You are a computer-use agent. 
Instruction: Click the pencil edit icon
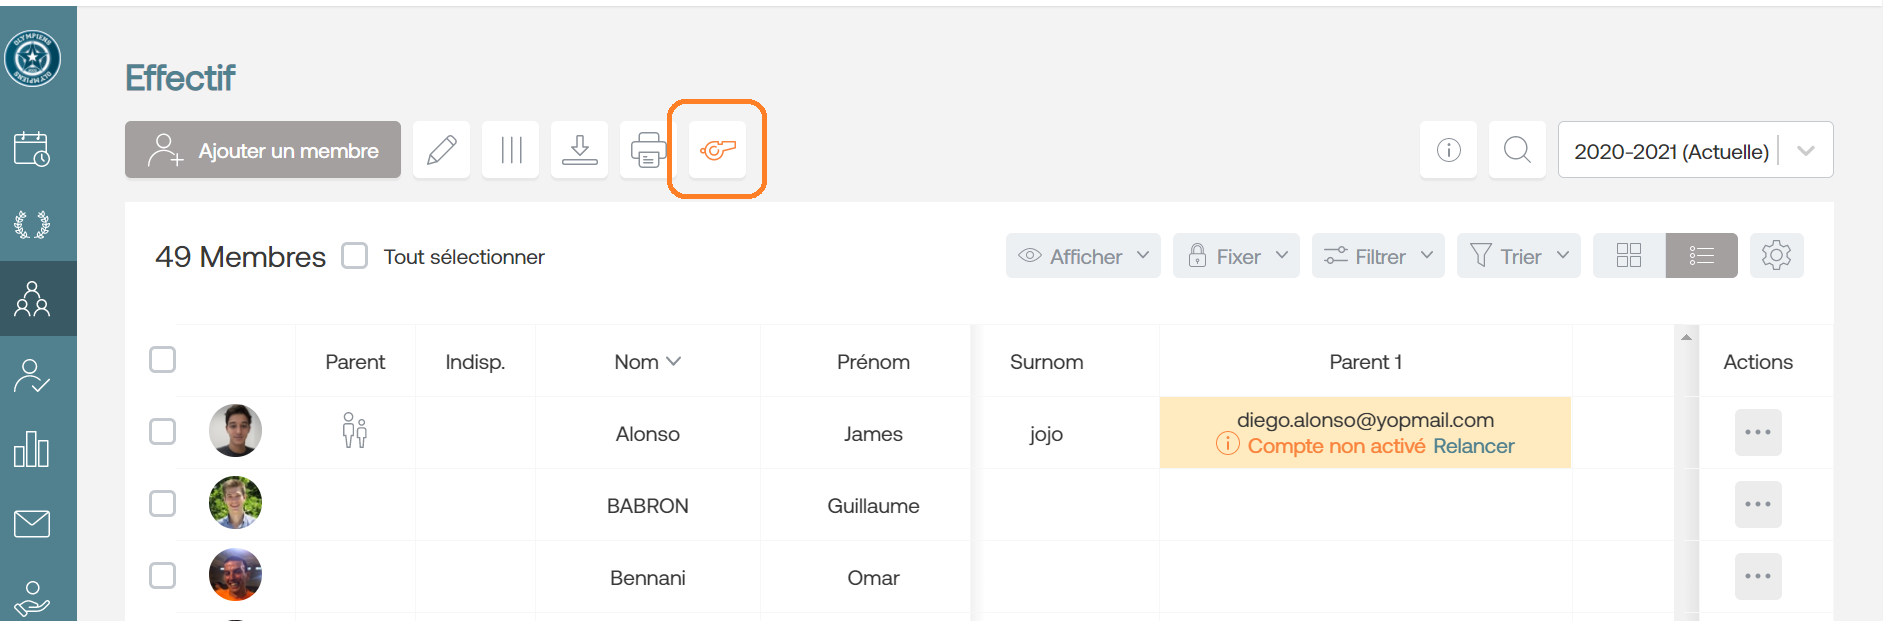click(441, 150)
